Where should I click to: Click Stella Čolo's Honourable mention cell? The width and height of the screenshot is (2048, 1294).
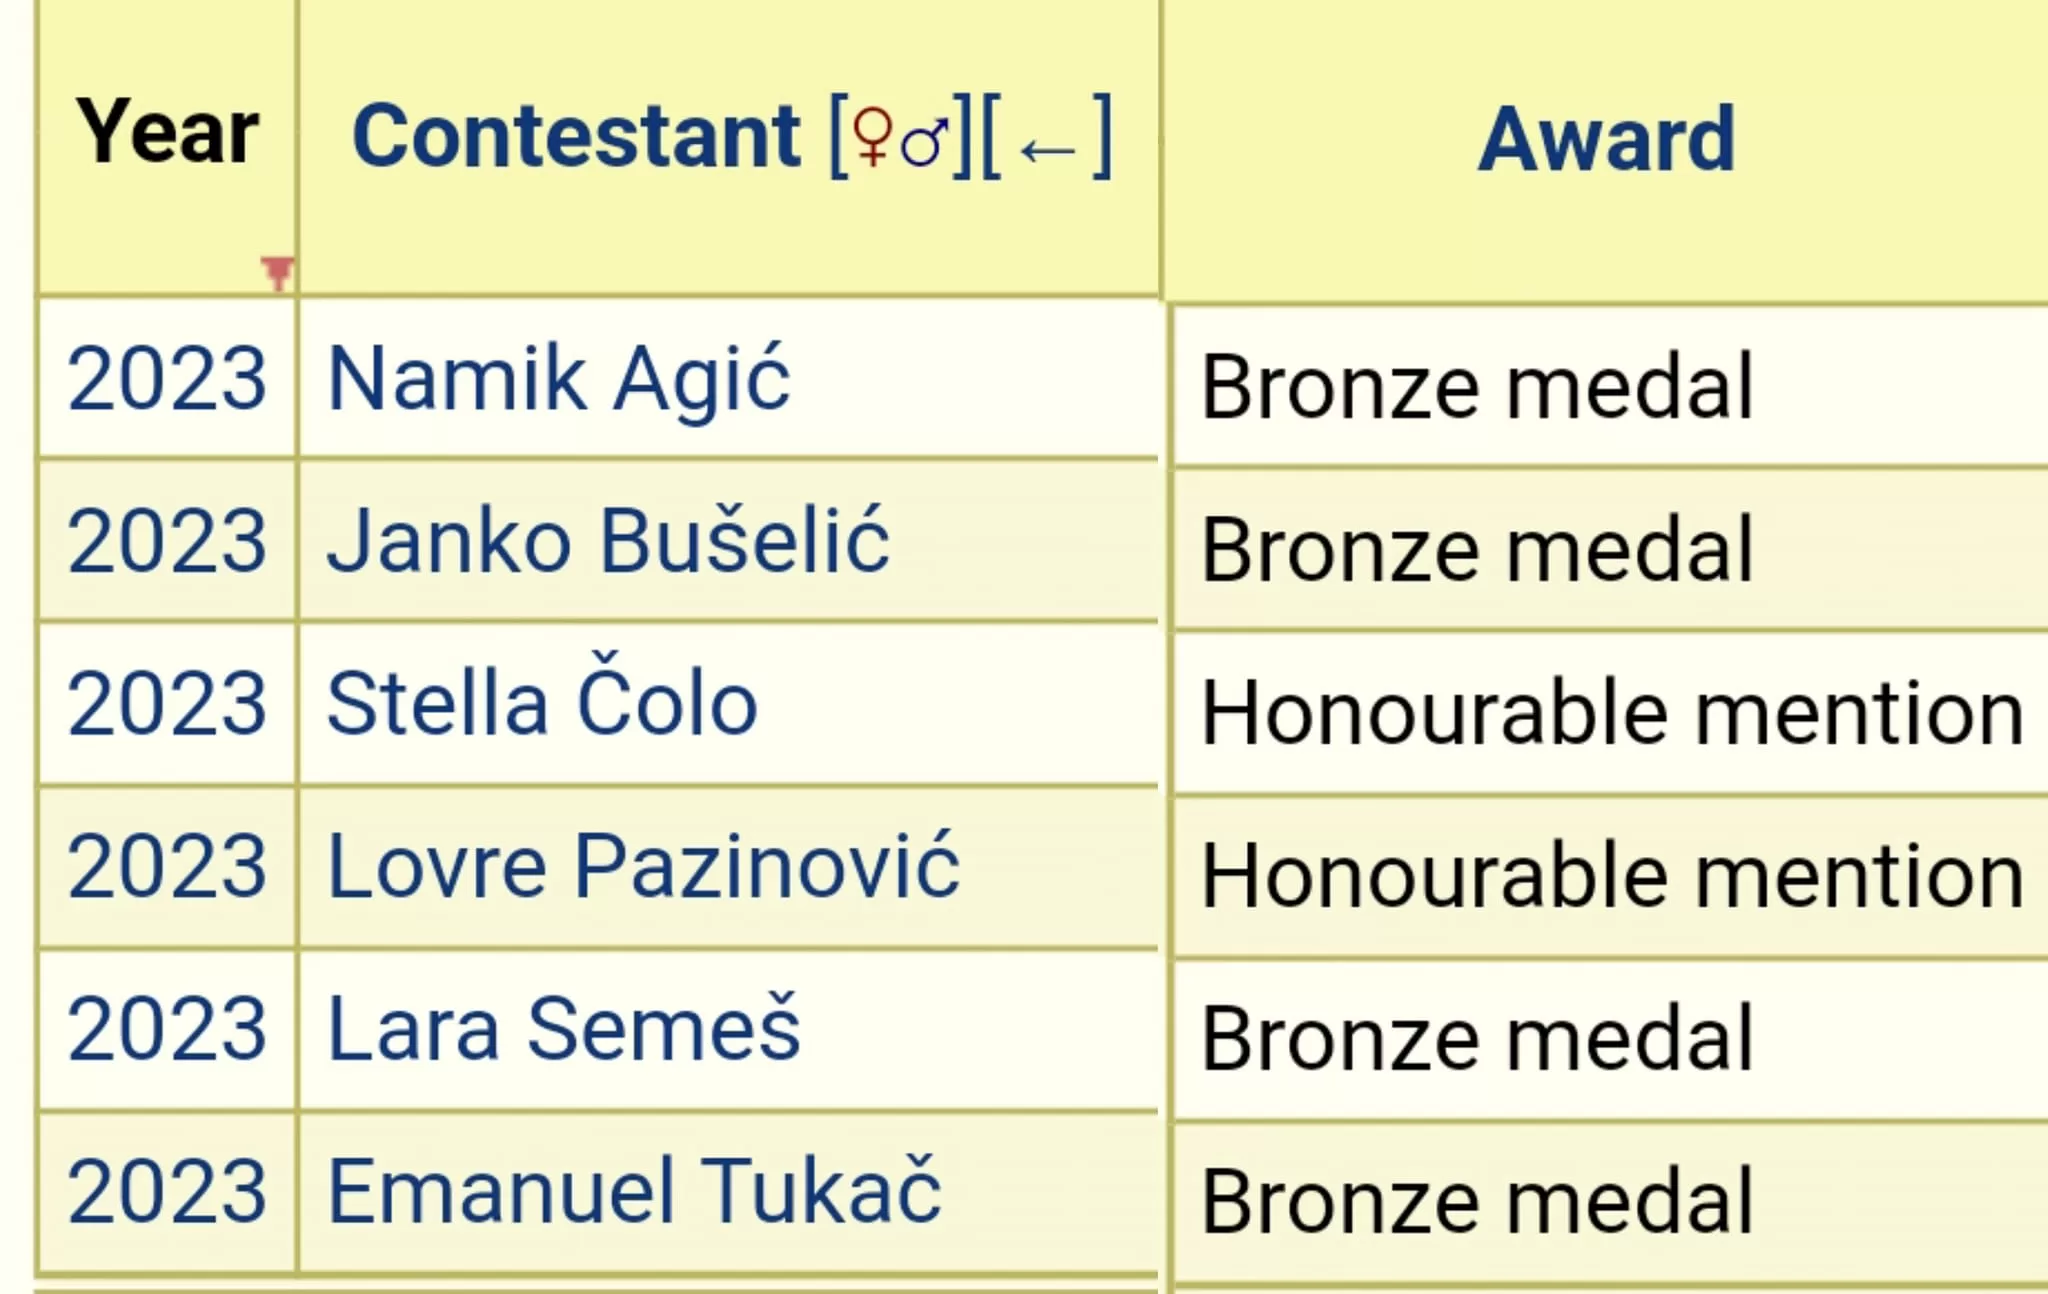(x=1611, y=713)
